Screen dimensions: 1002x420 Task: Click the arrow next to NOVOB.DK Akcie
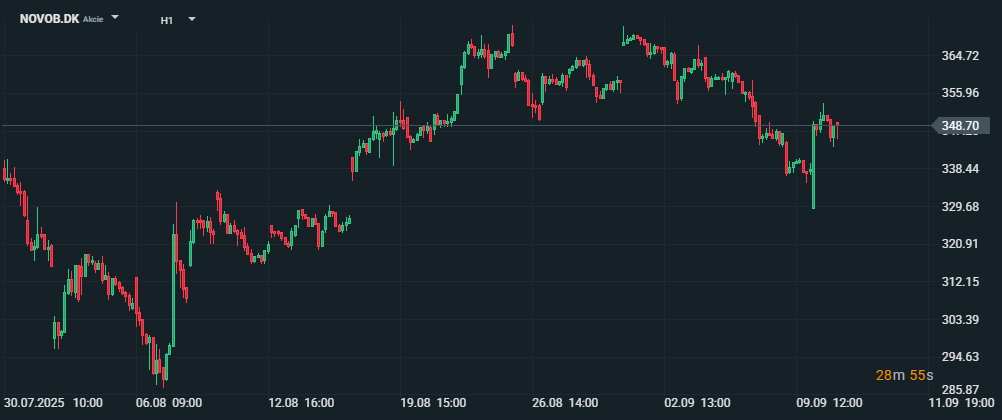coord(116,18)
